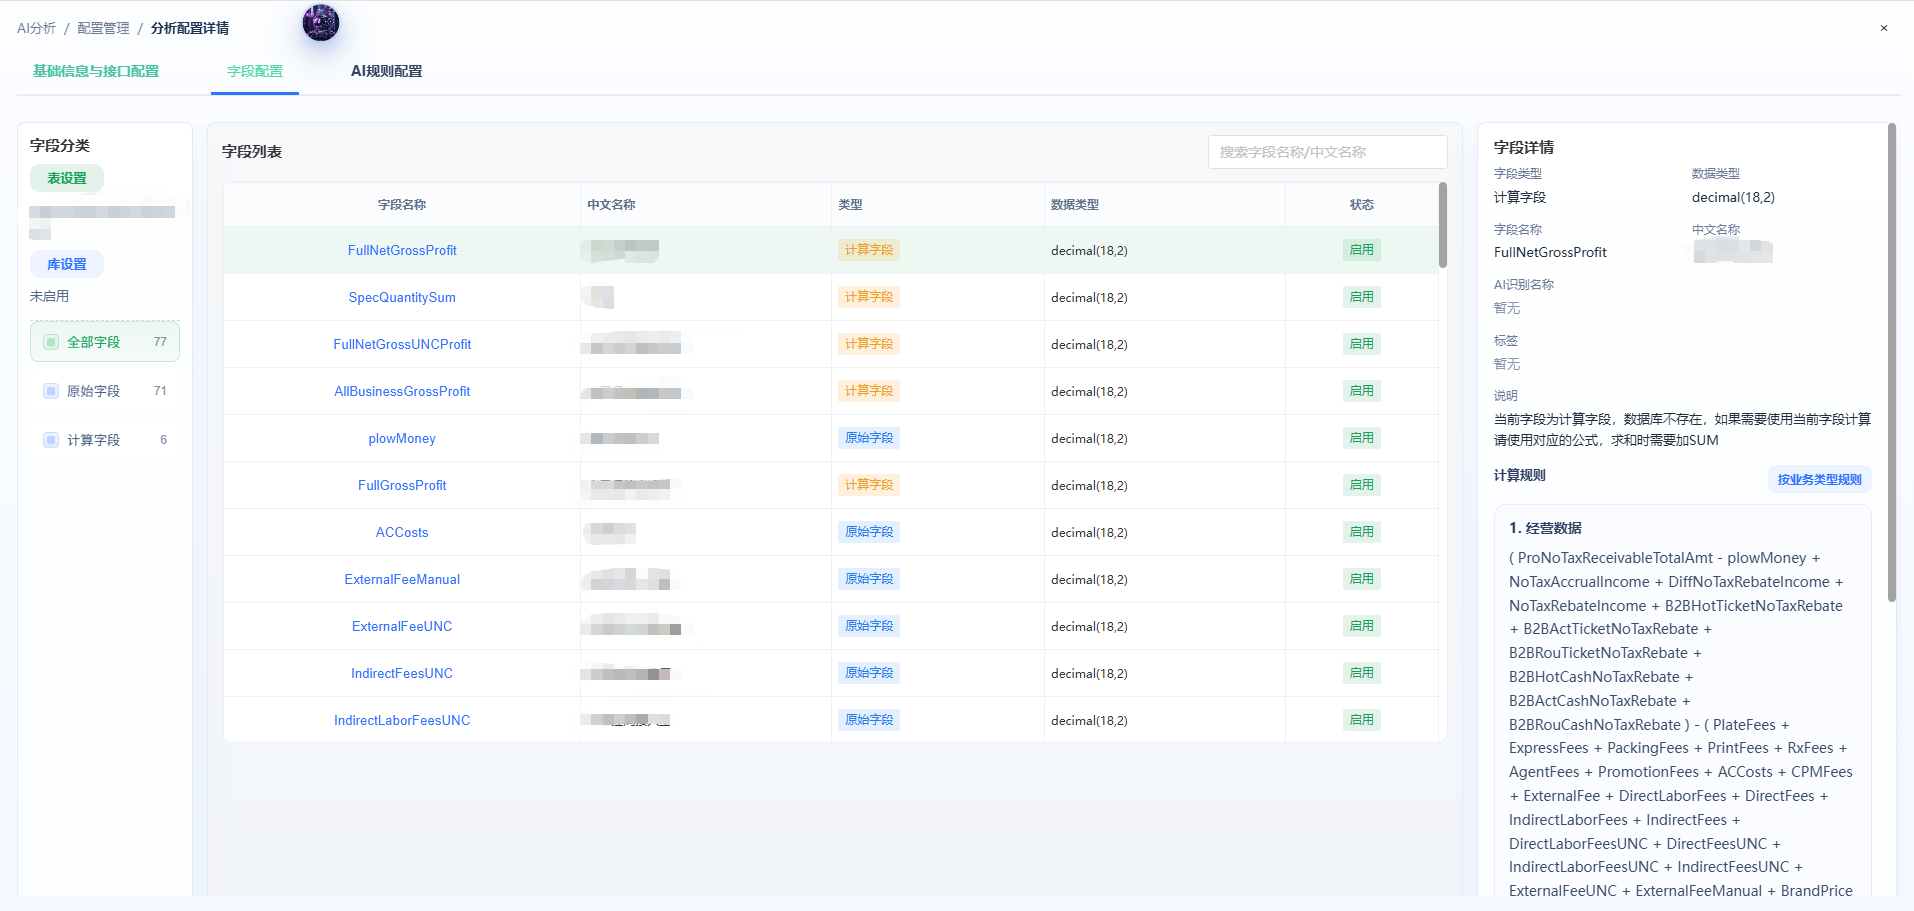Click the purple avatar icon at top
Image resolution: width=1914 pixels, height=911 pixels.
321,22
